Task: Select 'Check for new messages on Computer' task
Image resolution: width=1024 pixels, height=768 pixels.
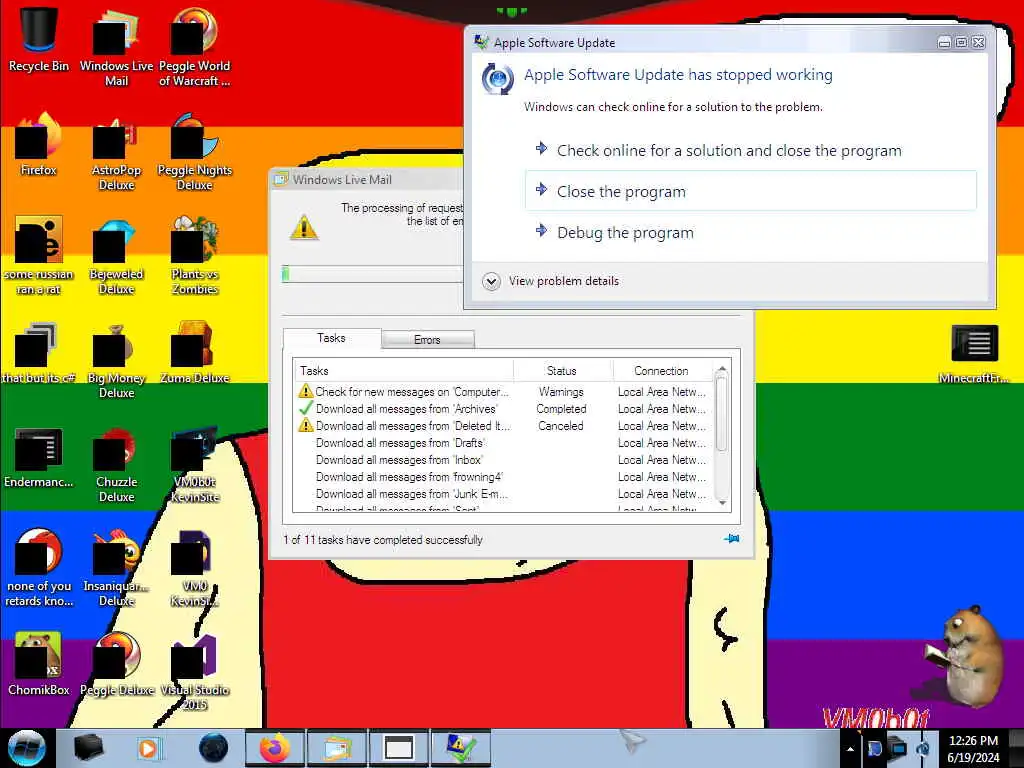Action: 503,392
